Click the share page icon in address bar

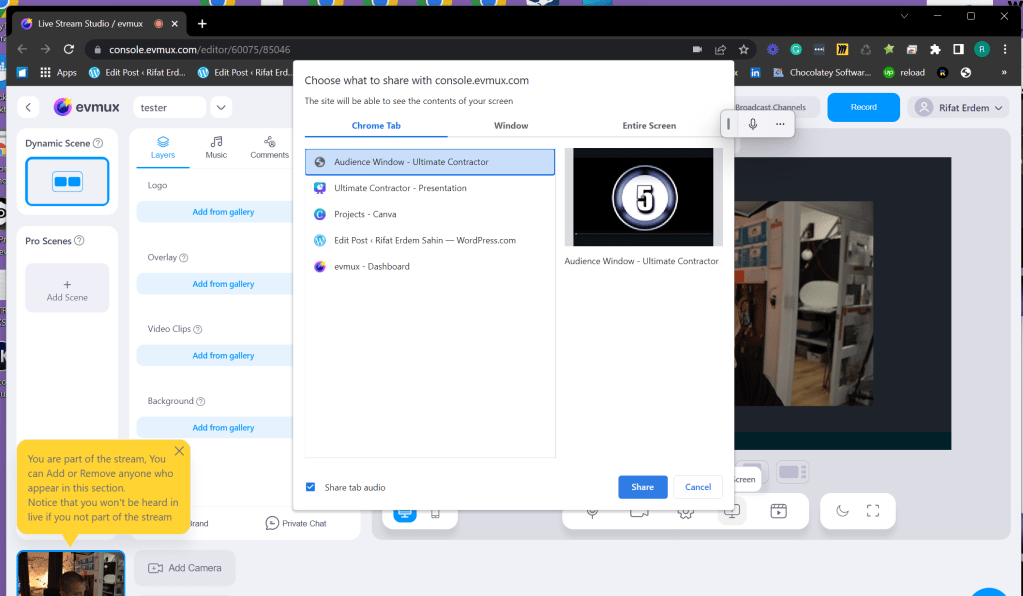pyautogui.click(x=720, y=50)
